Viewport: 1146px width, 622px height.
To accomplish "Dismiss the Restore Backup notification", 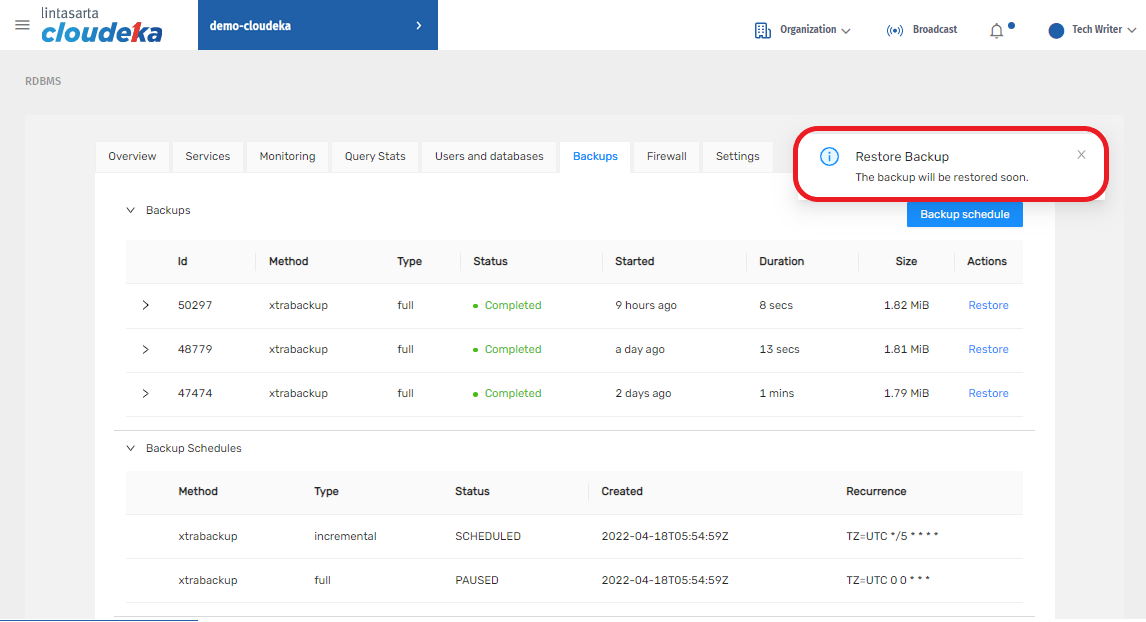I will 1081,155.
